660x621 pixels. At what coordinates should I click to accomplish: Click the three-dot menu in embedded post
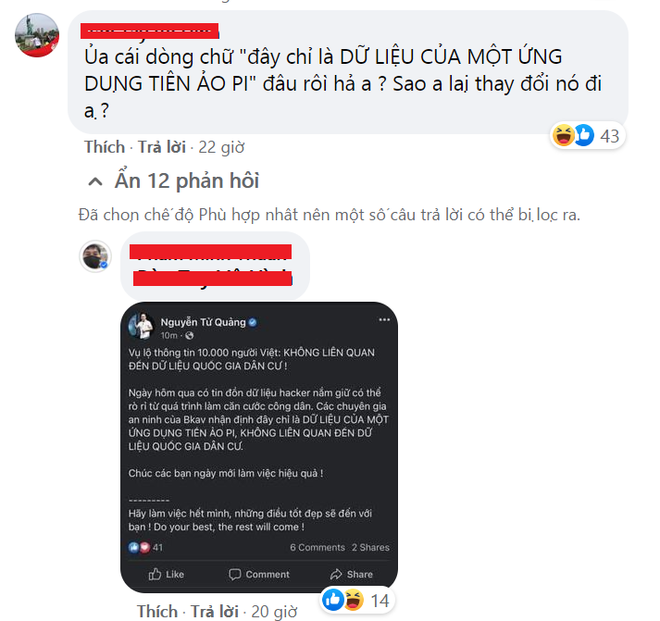pyautogui.click(x=384, y=320)
